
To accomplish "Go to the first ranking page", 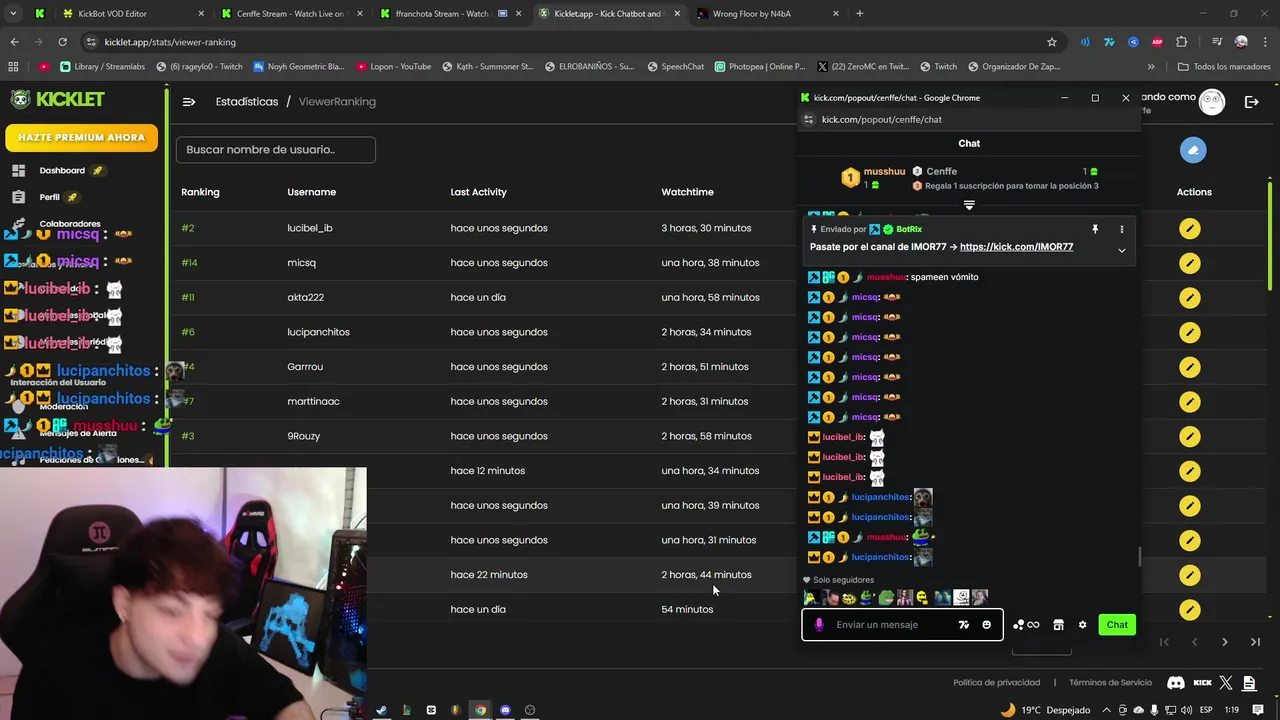I will click(1164, 642).
